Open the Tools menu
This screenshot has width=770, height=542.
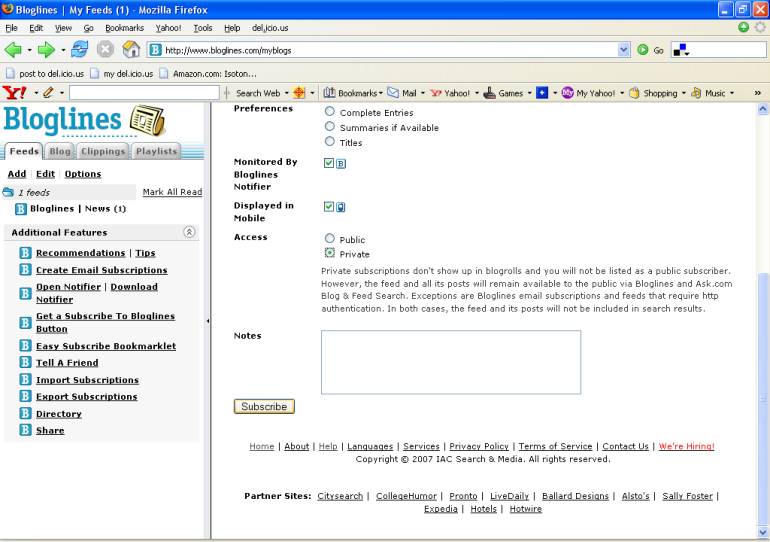(203, 28)
